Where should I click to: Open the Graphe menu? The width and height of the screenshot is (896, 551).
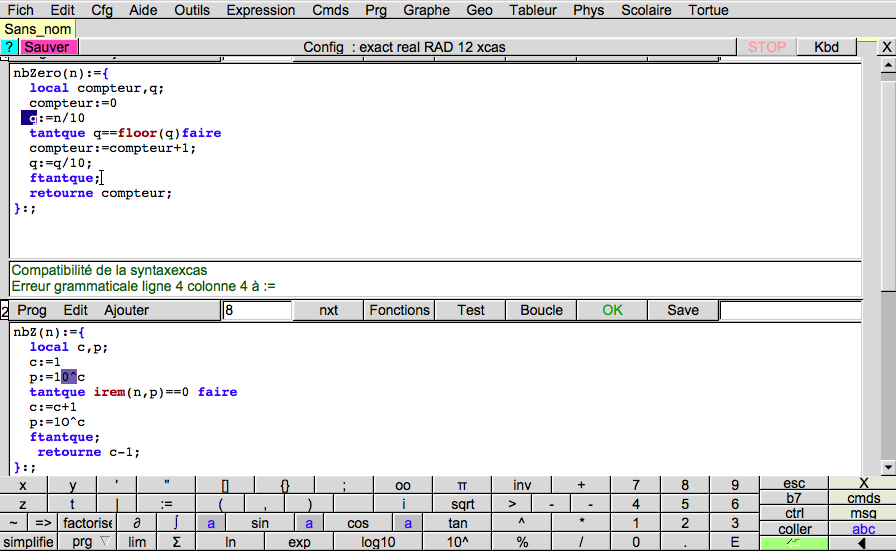pyautogui.click(x=426, y=10)
